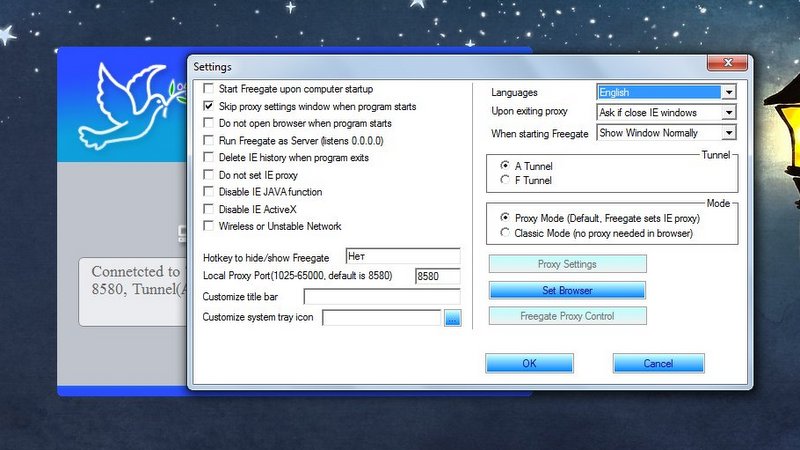The width and height of the screenshot is (800, 450).
Task: Tick Delete IE history when program exits
Action: coord(208,157)
